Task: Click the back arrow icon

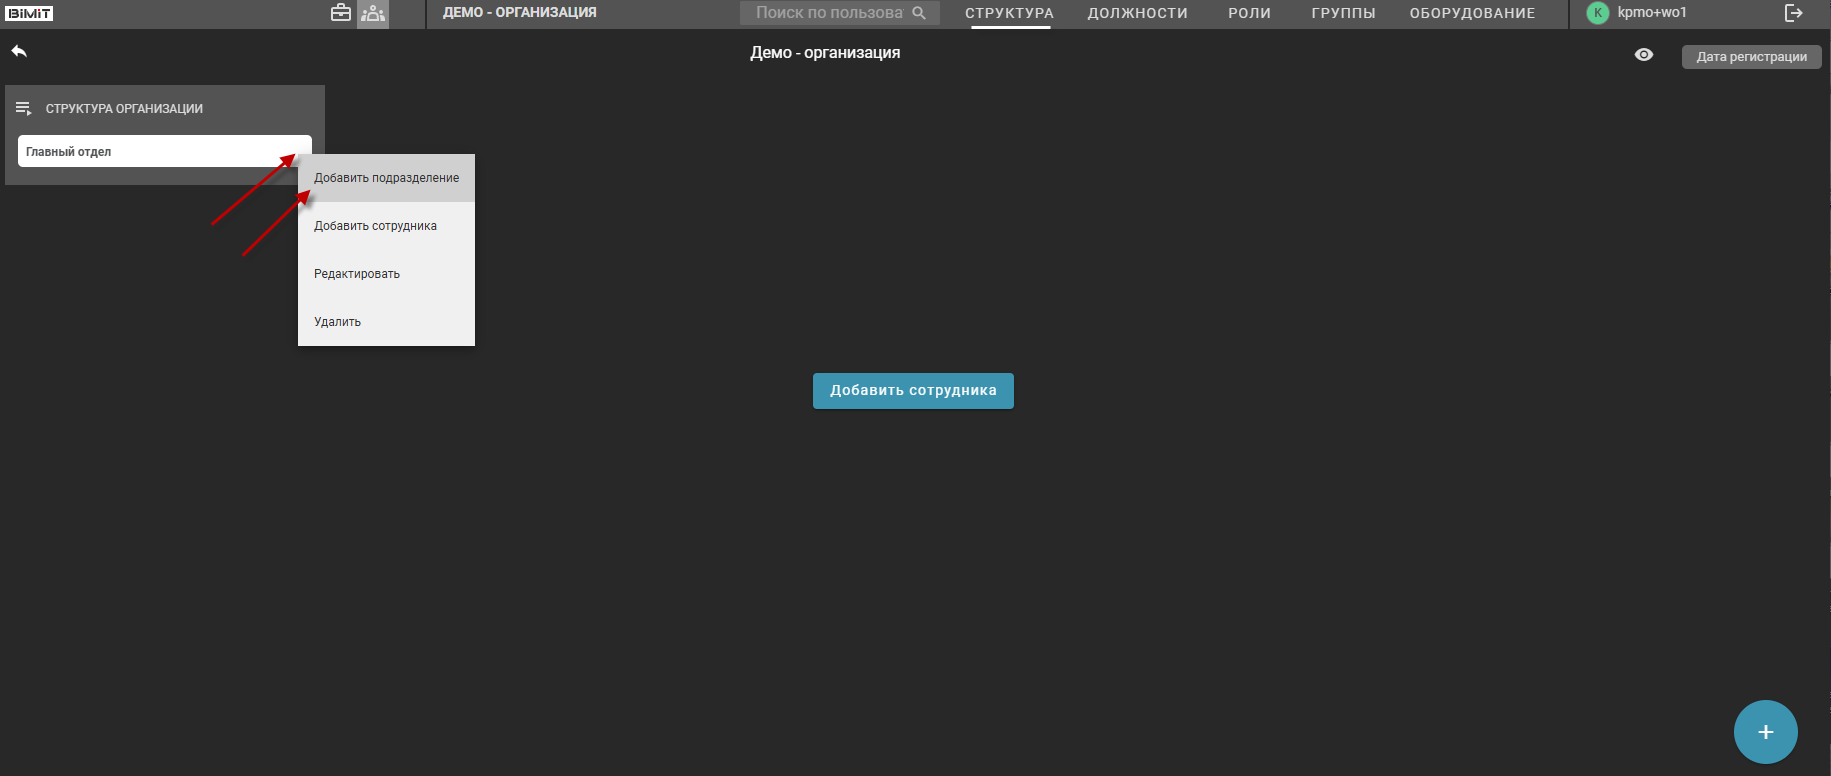Action: pyautogui.click(x=19, y=51)
